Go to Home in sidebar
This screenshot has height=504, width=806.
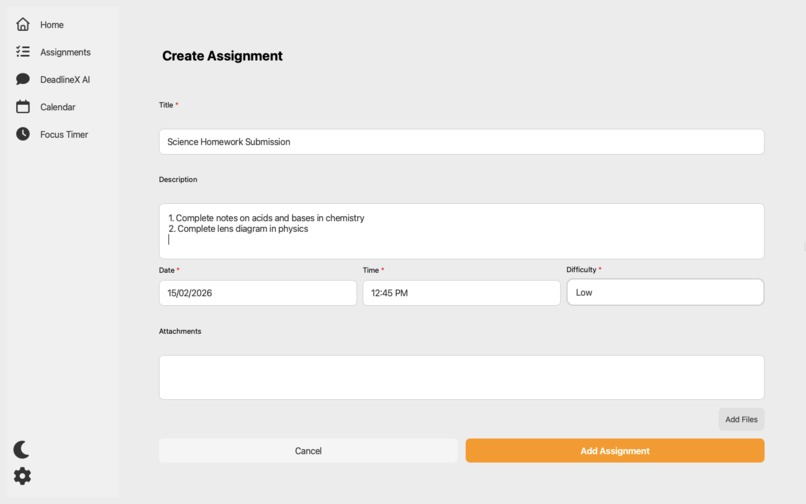click(52, 25)
